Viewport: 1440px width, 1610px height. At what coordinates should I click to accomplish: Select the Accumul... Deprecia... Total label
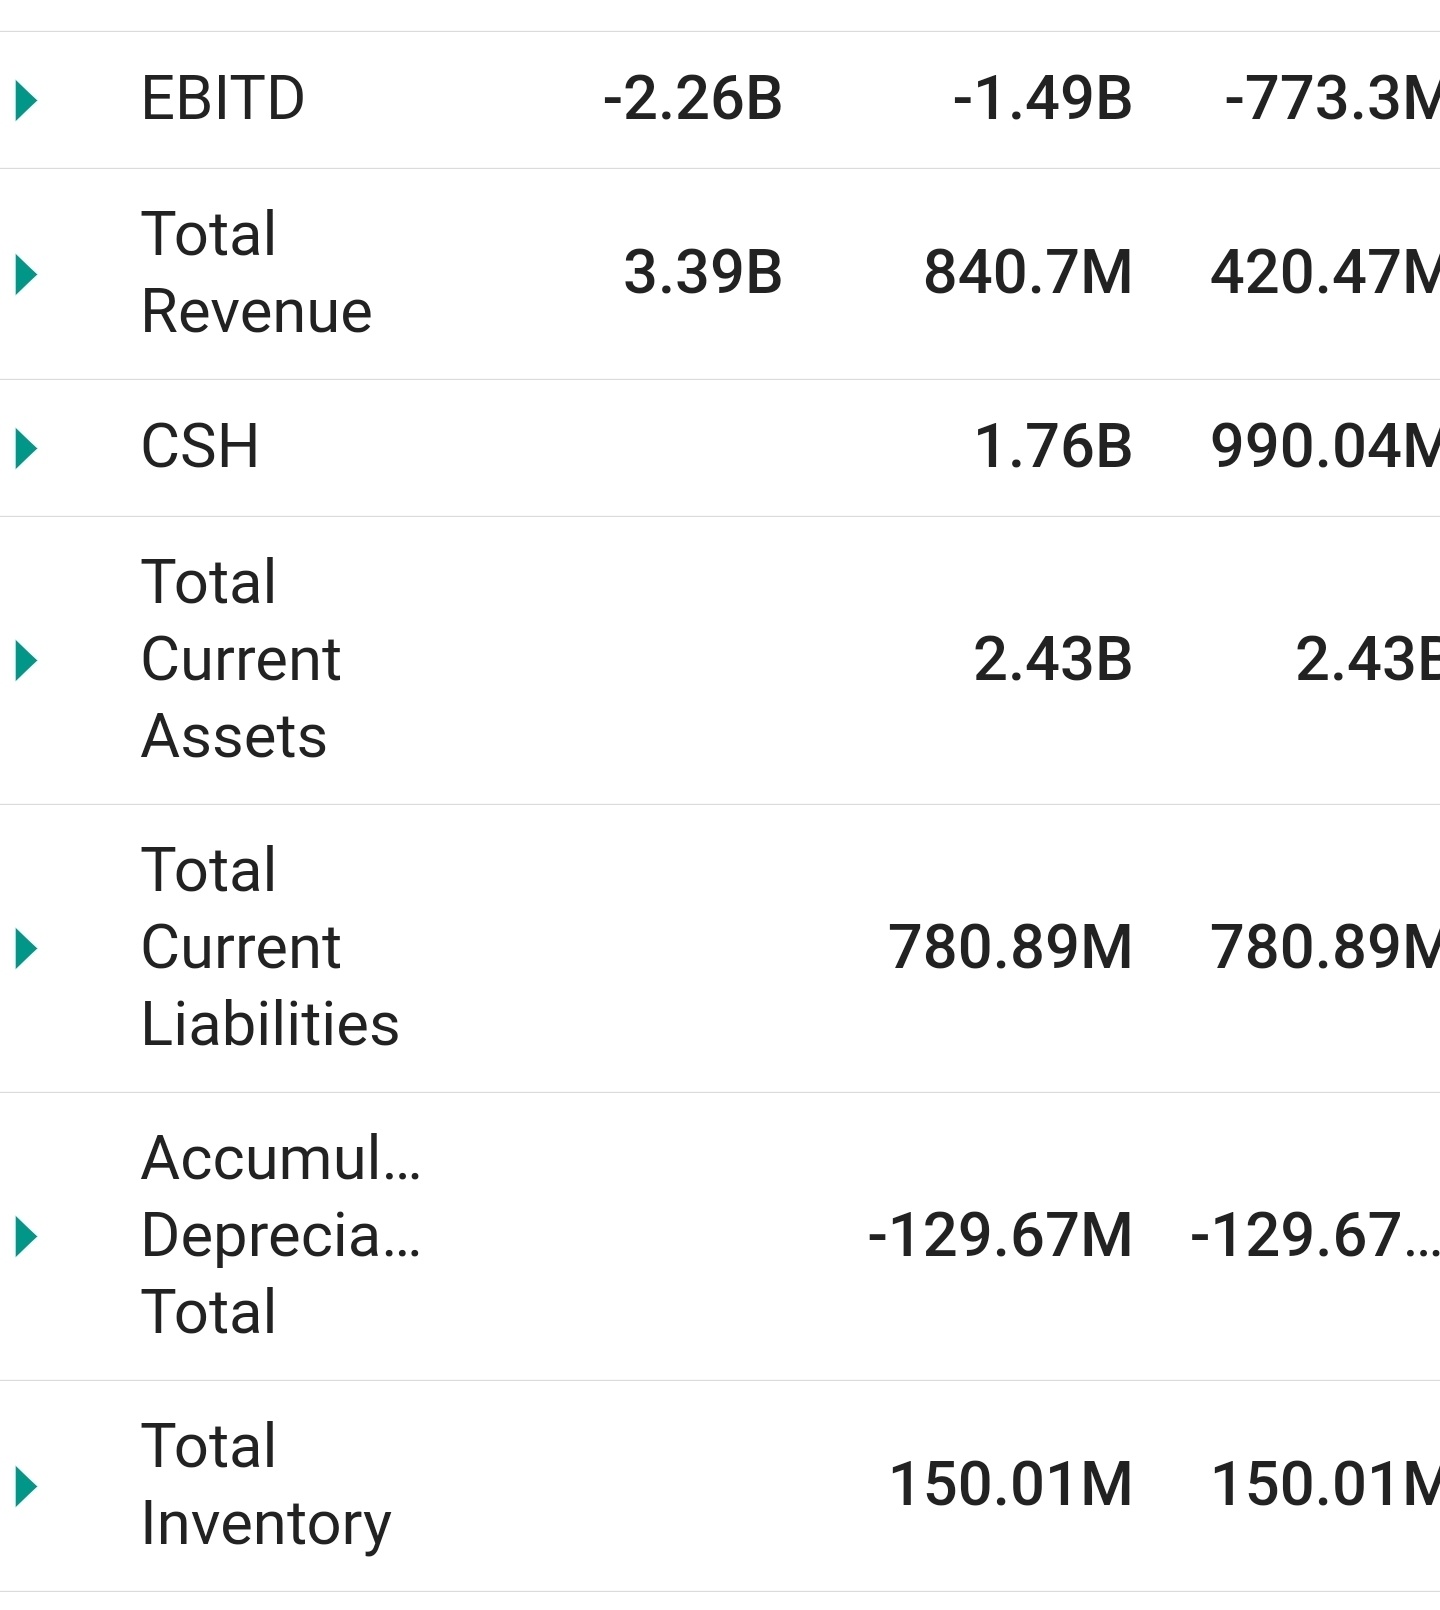281,1236
